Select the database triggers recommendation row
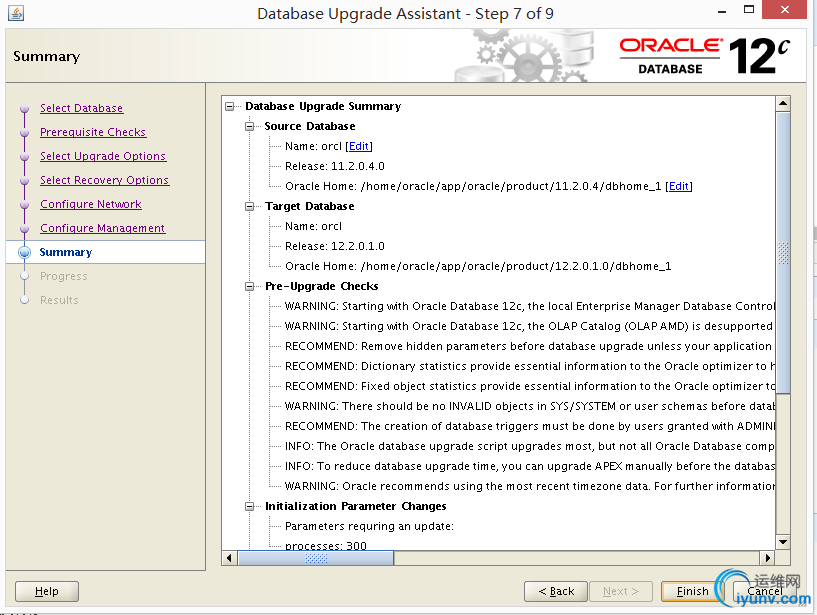This screenshot has height=615, width=817. [x=529, y=426]
